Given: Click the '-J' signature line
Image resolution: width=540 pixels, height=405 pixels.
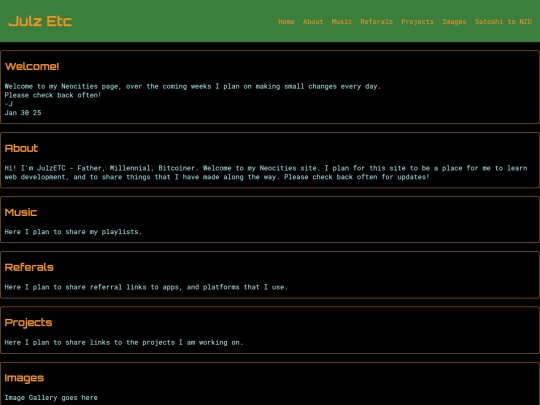Looking at the screenshot, I should [x=9, y=104].
